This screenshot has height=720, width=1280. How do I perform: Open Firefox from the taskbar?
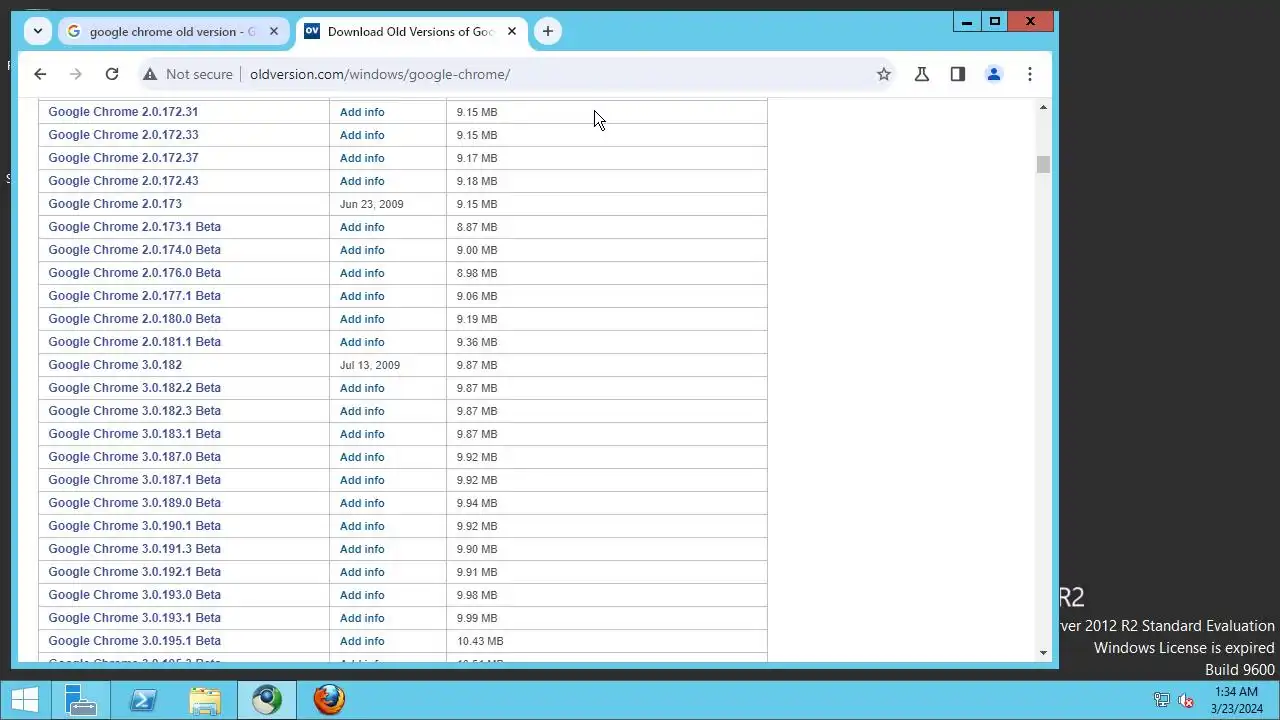329,700
